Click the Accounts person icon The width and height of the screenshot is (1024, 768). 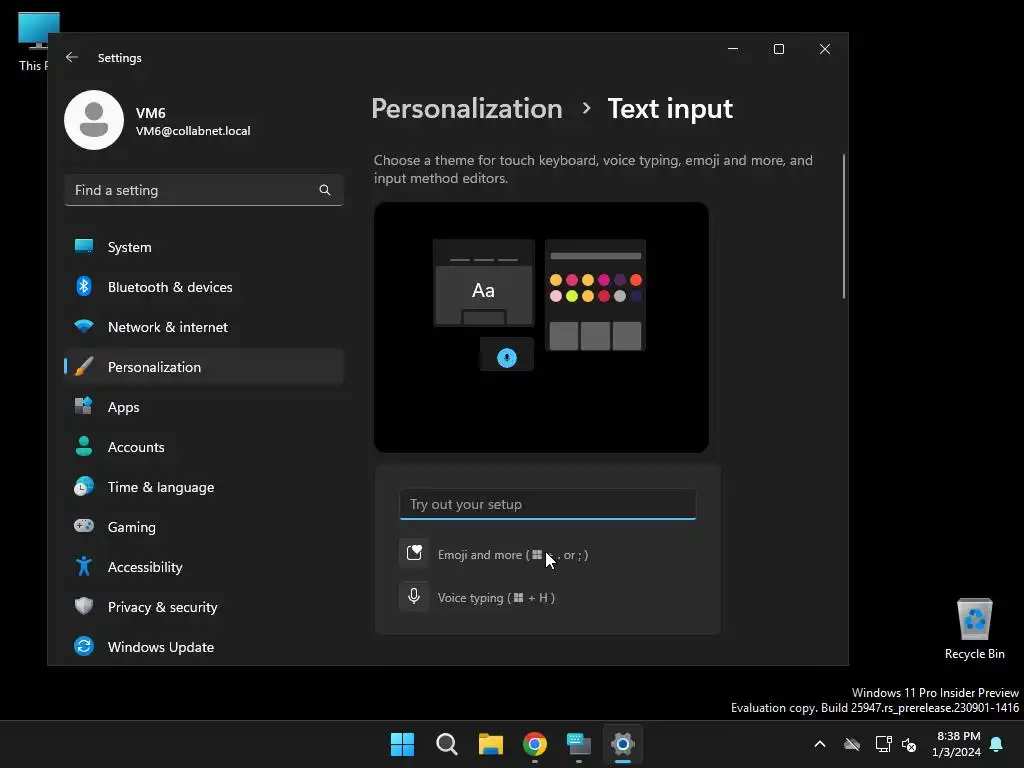pos(84,446)
